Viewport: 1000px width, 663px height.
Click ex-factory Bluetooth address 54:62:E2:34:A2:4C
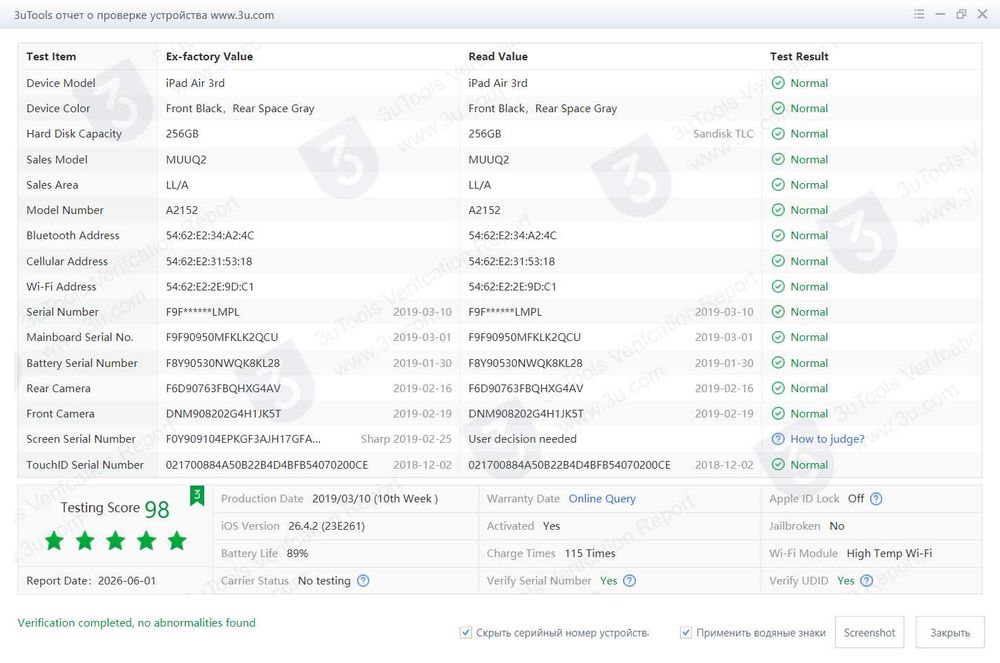tap(210, 235)
